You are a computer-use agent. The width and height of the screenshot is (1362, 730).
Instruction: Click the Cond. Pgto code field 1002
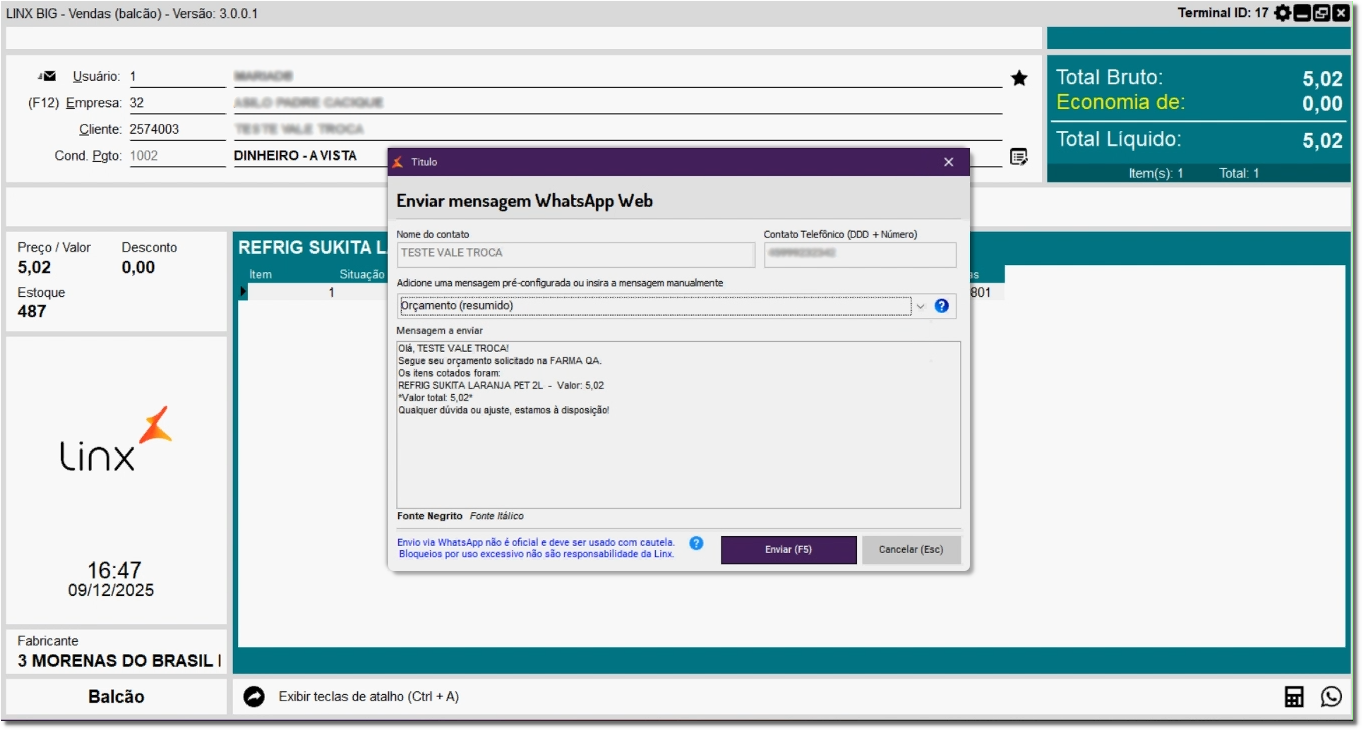pyautogui.click(x=178, y=156)
